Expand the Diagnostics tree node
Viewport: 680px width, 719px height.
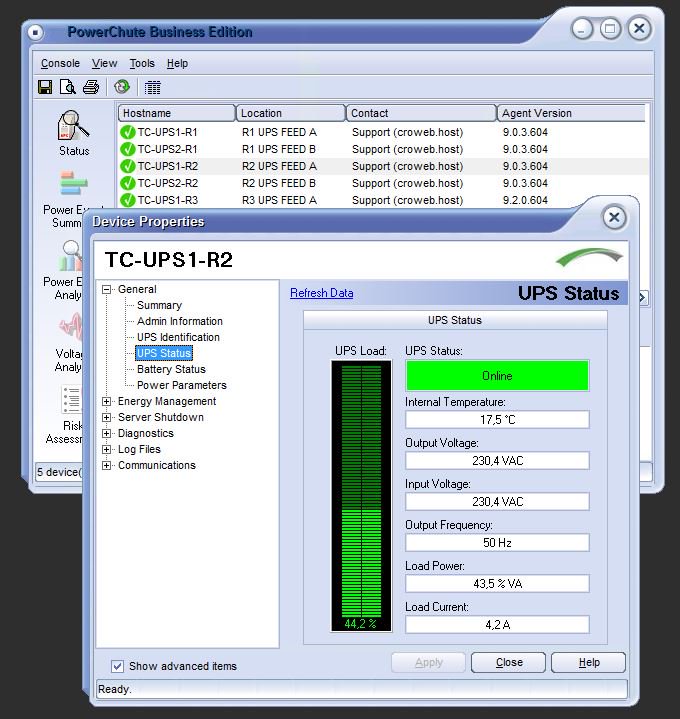point(106,434)
